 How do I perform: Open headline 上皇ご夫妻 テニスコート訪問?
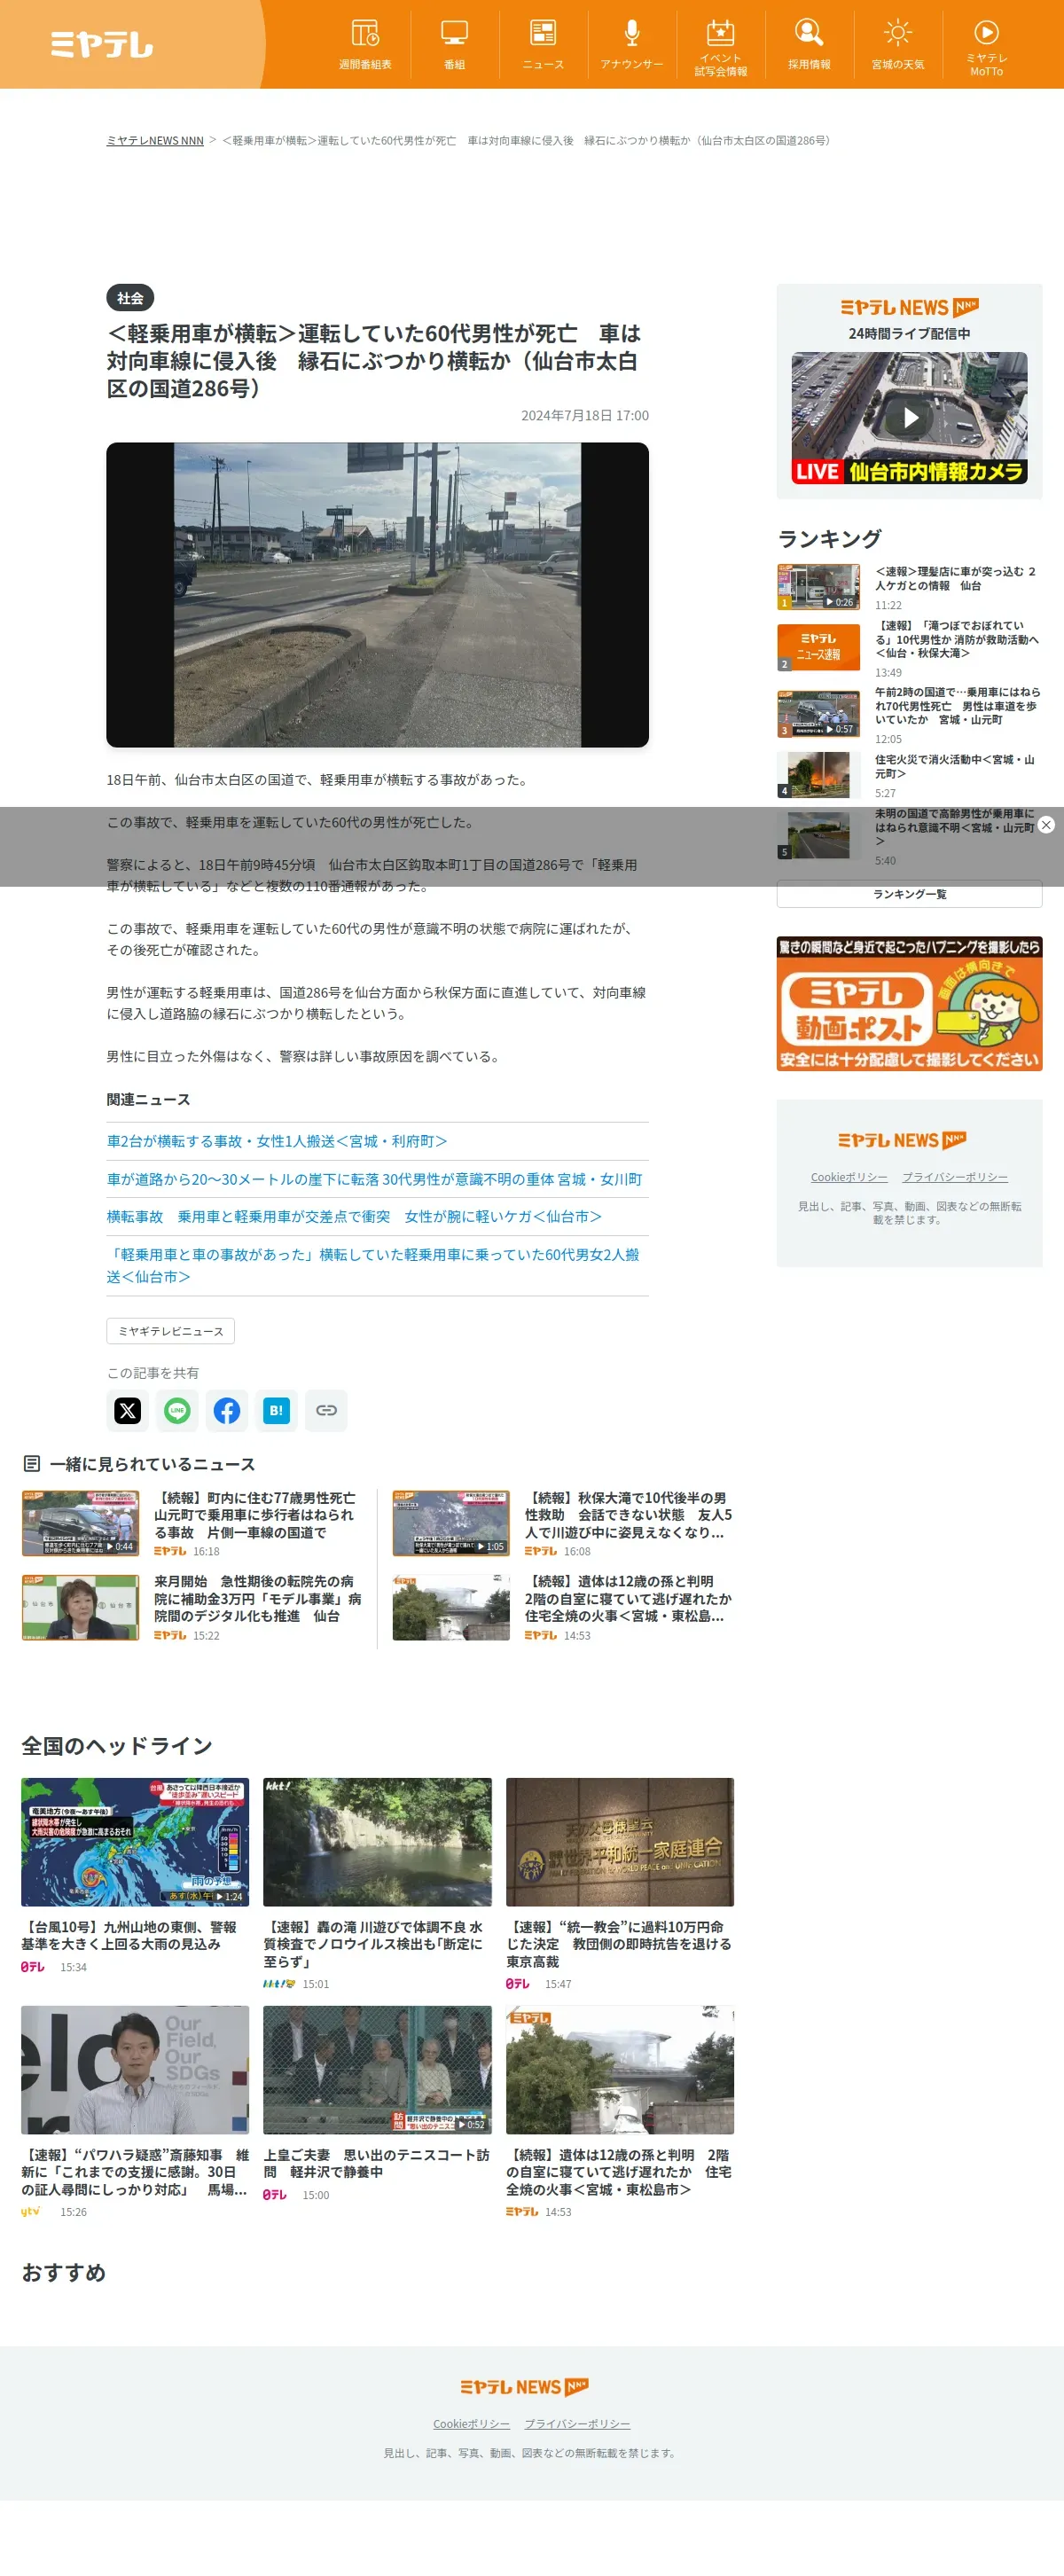(376, 2163)
